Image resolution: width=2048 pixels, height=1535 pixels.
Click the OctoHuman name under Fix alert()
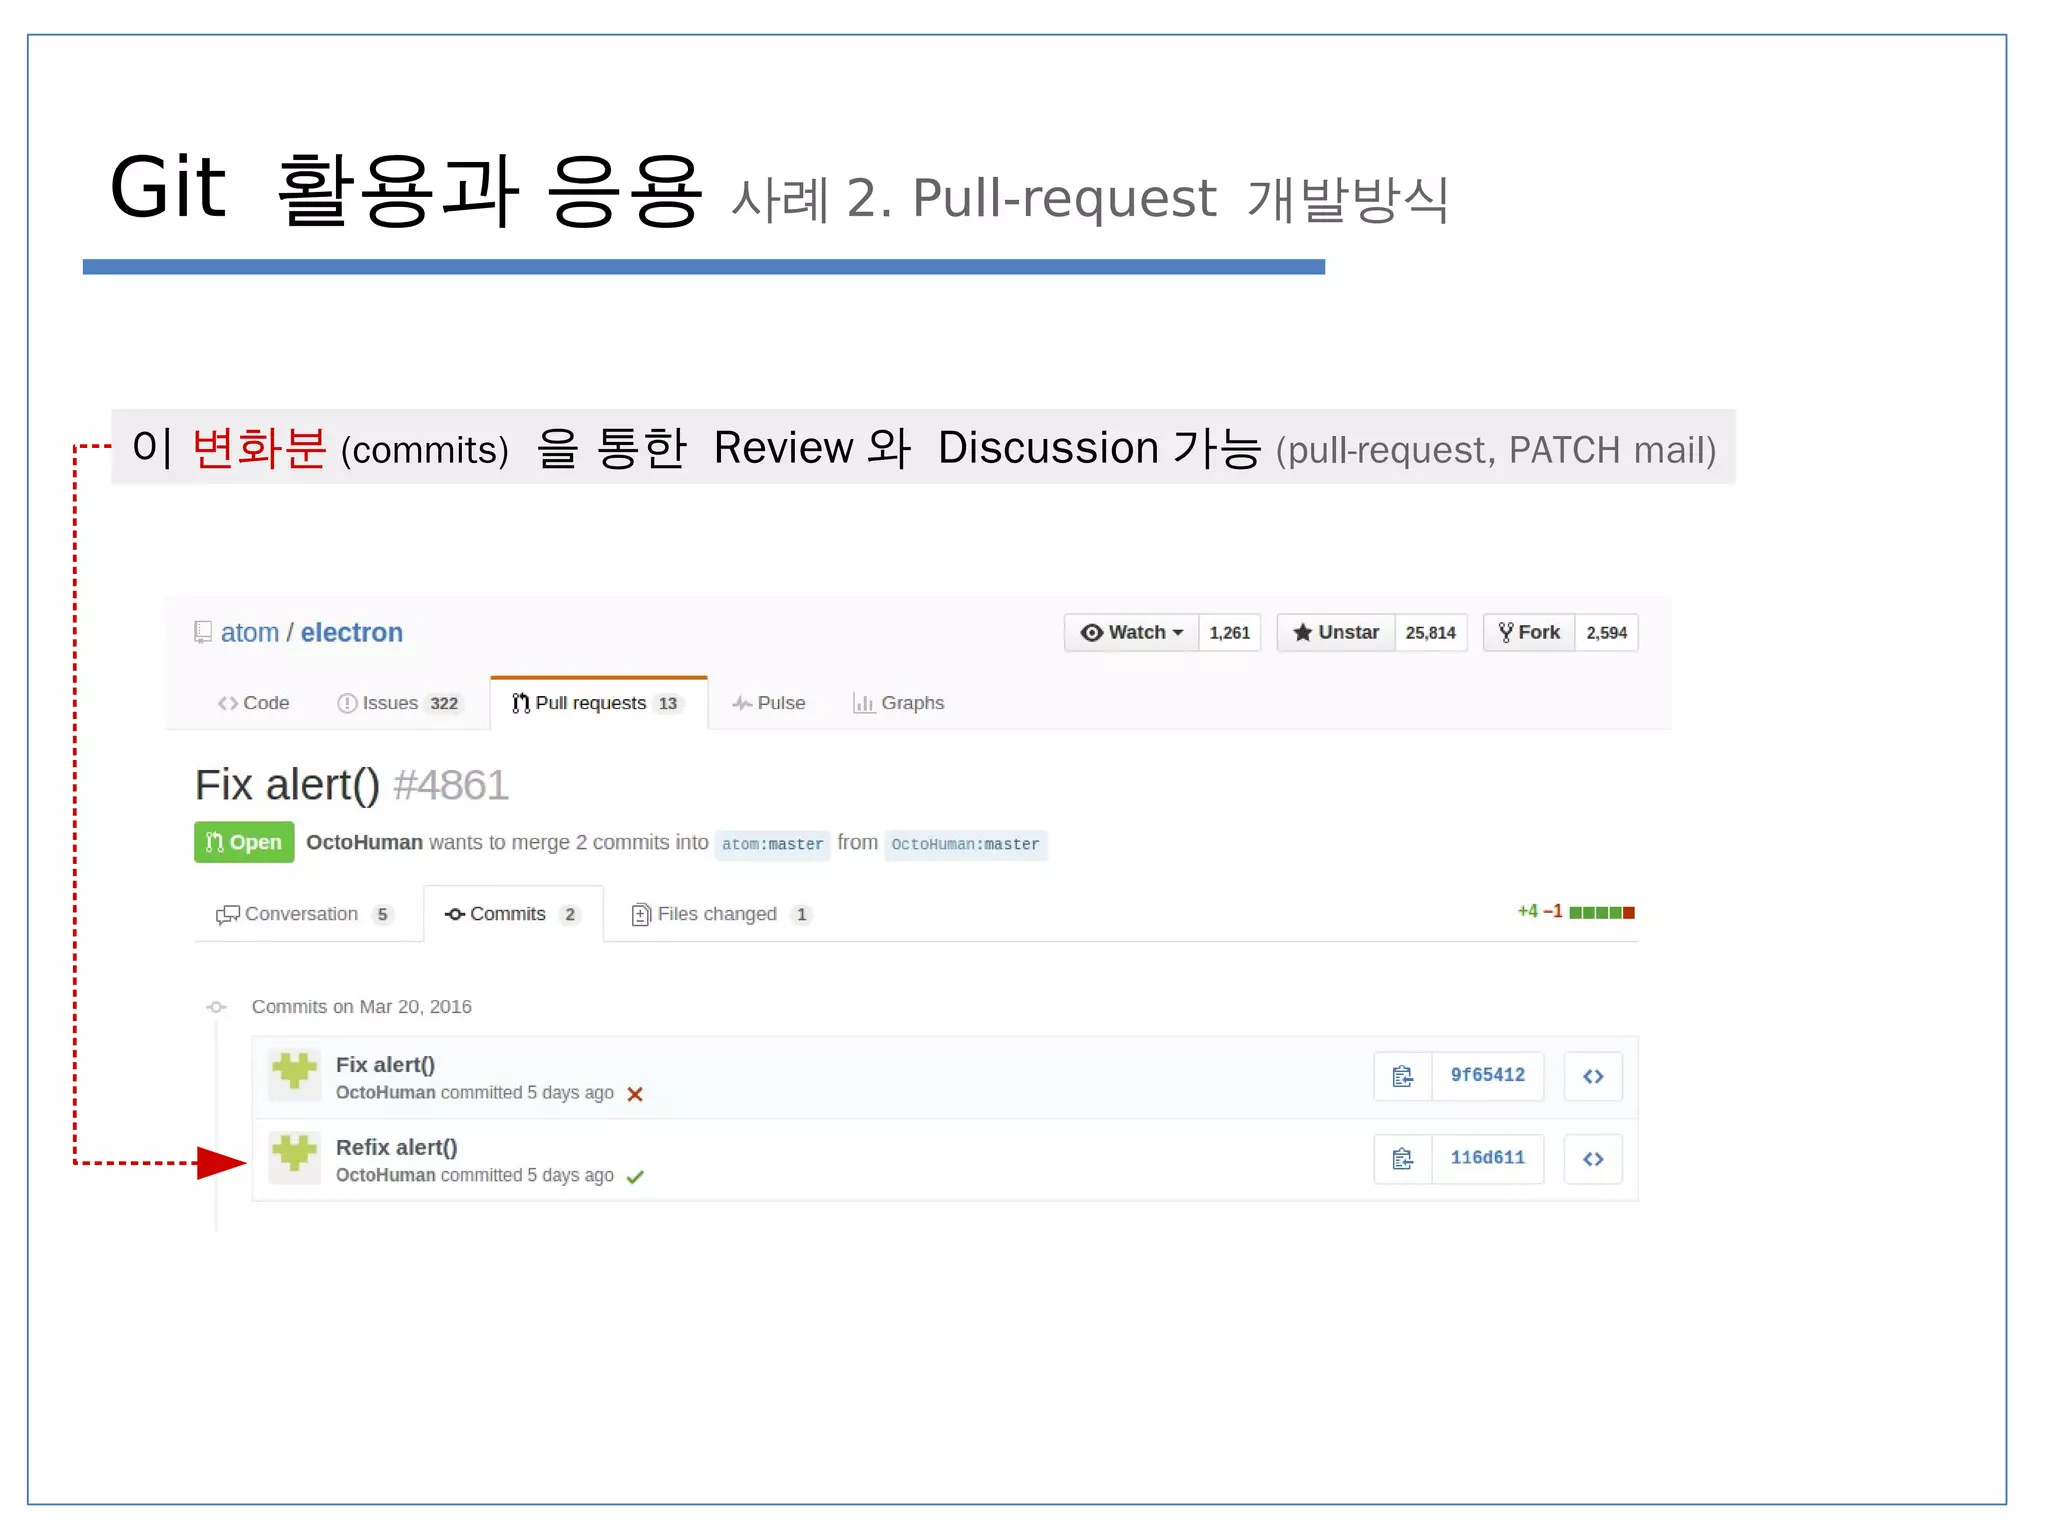pyautogui.click(x=385, y=1093)
